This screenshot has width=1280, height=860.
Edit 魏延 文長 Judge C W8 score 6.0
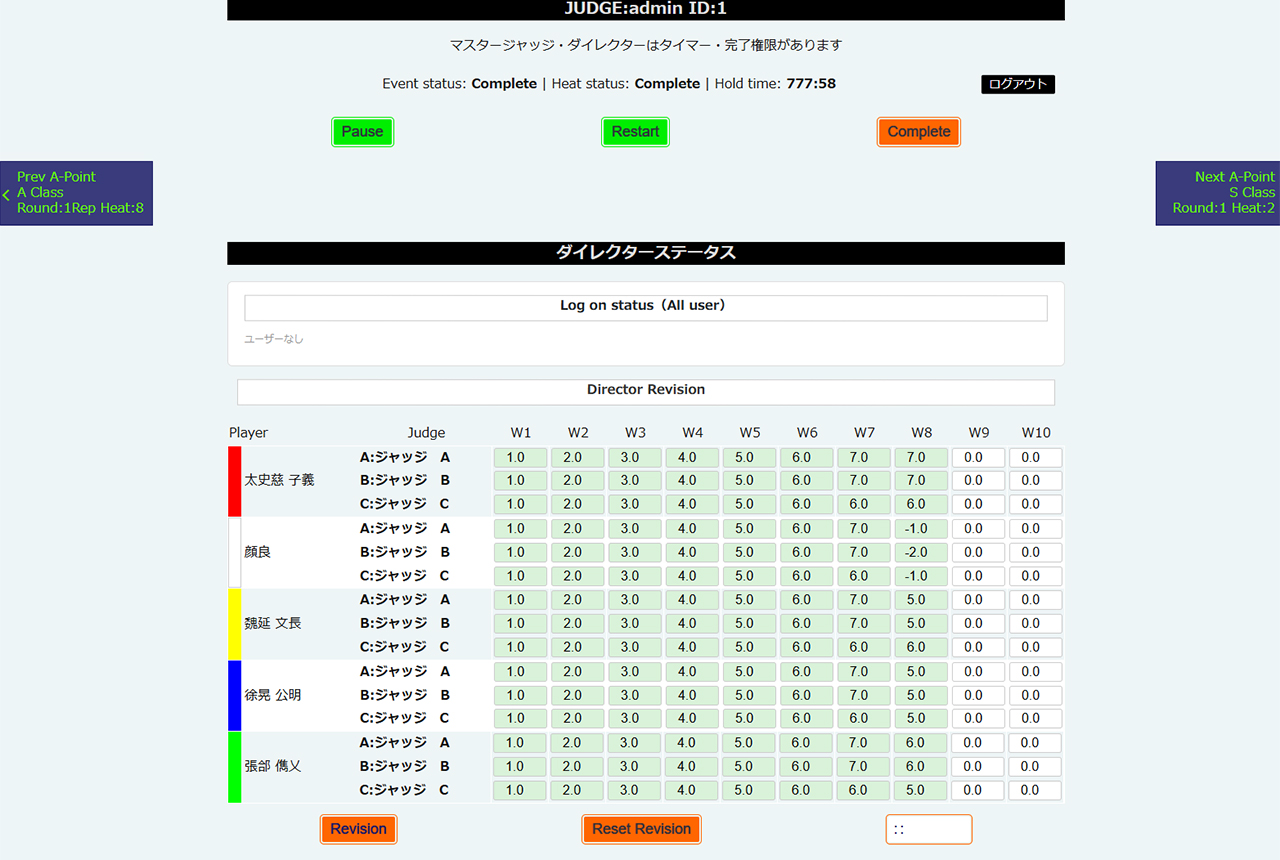(x=921, y=648)
